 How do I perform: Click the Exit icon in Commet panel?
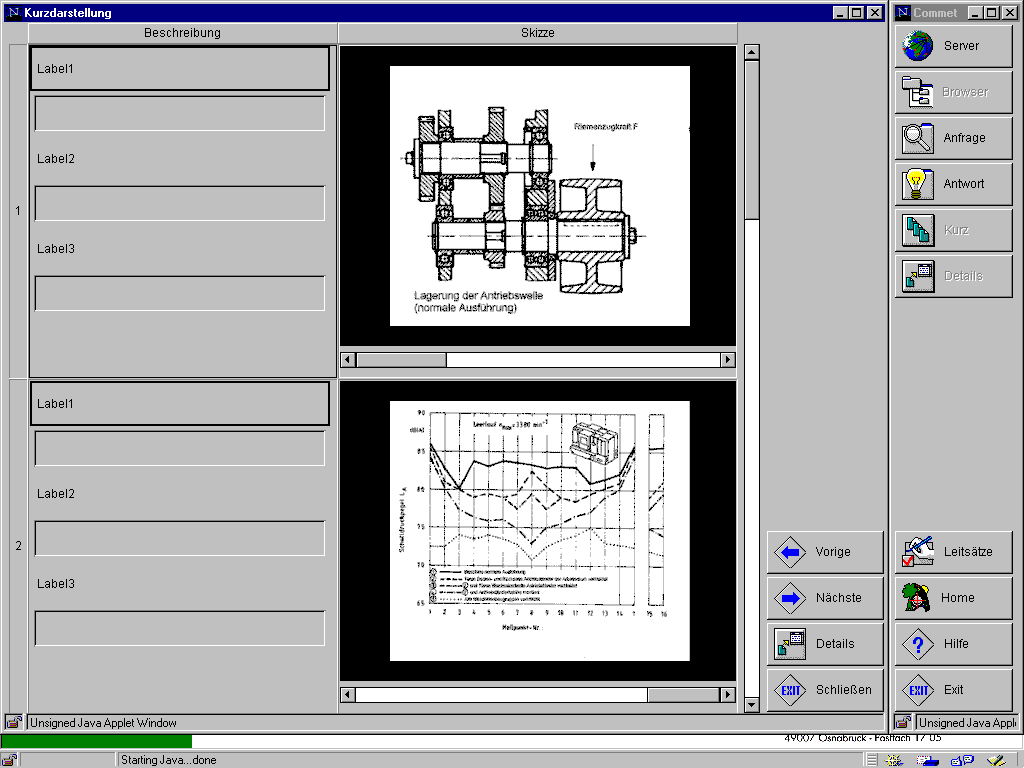(x=917, y=690)
